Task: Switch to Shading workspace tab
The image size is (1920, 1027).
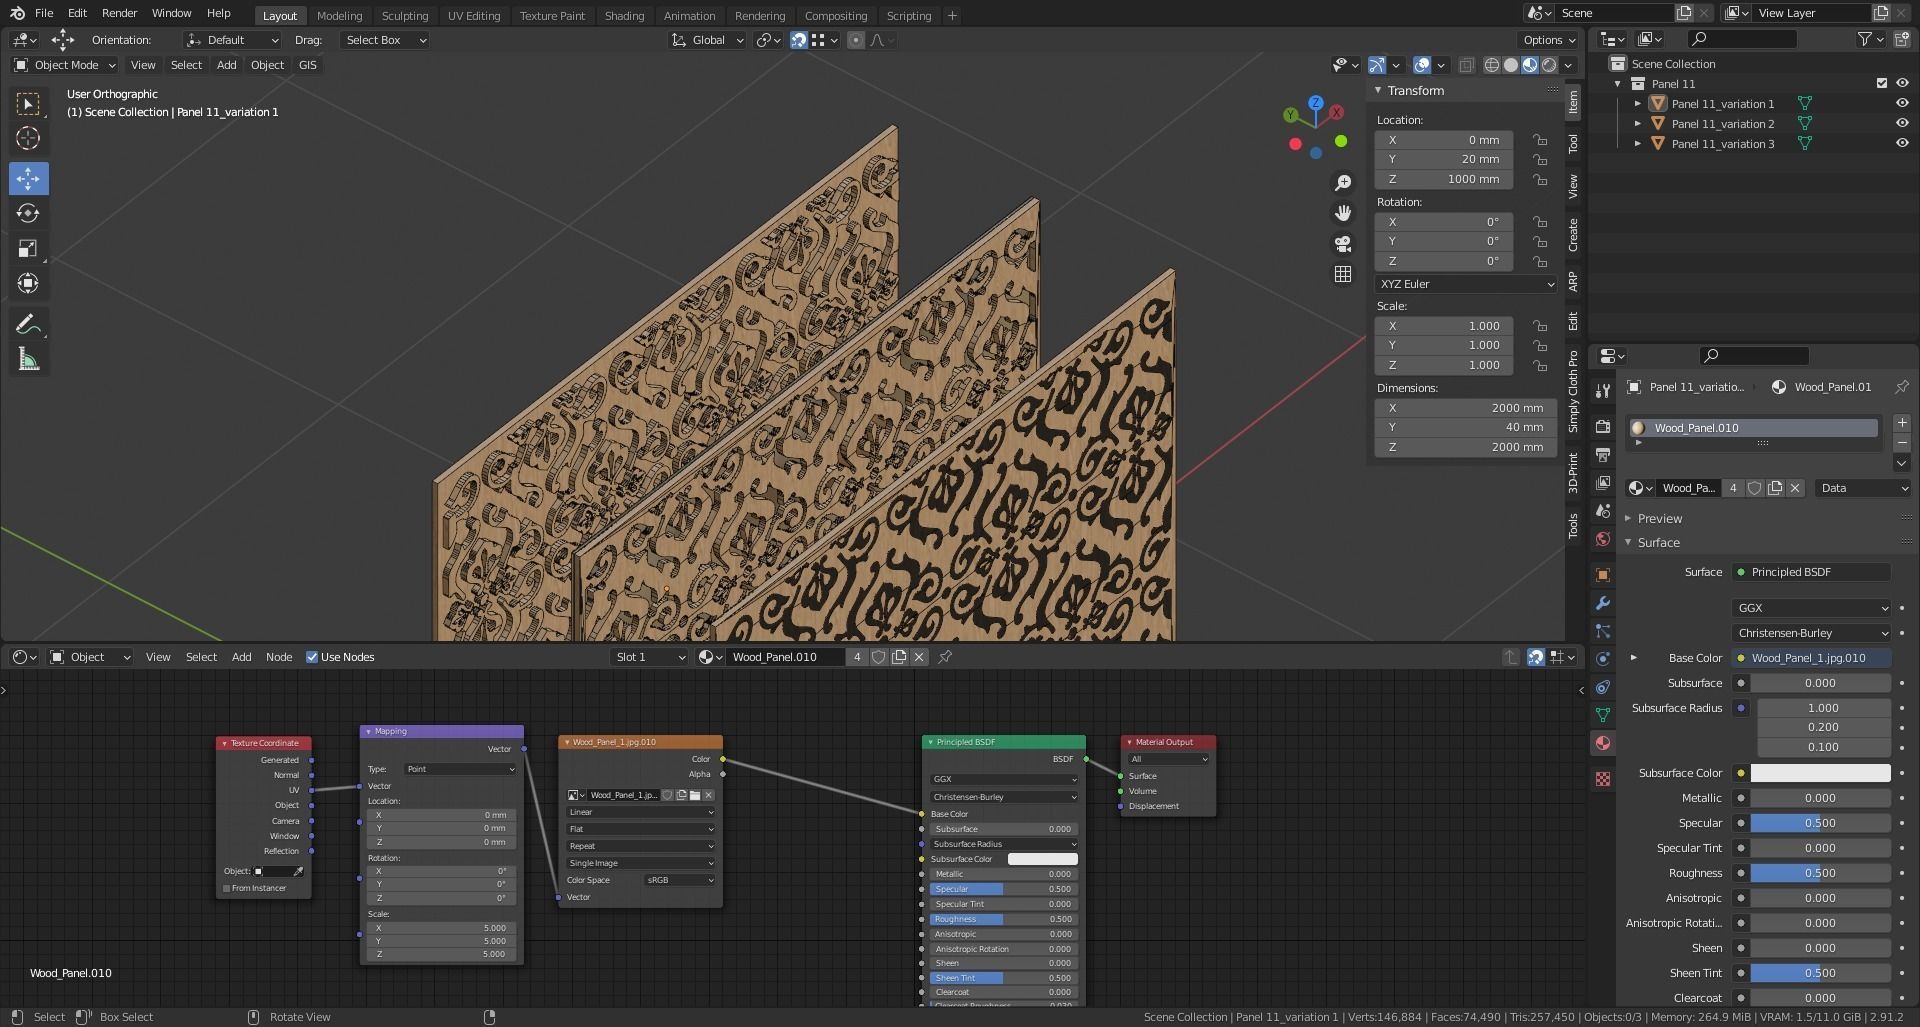Action: pos(624,16)
